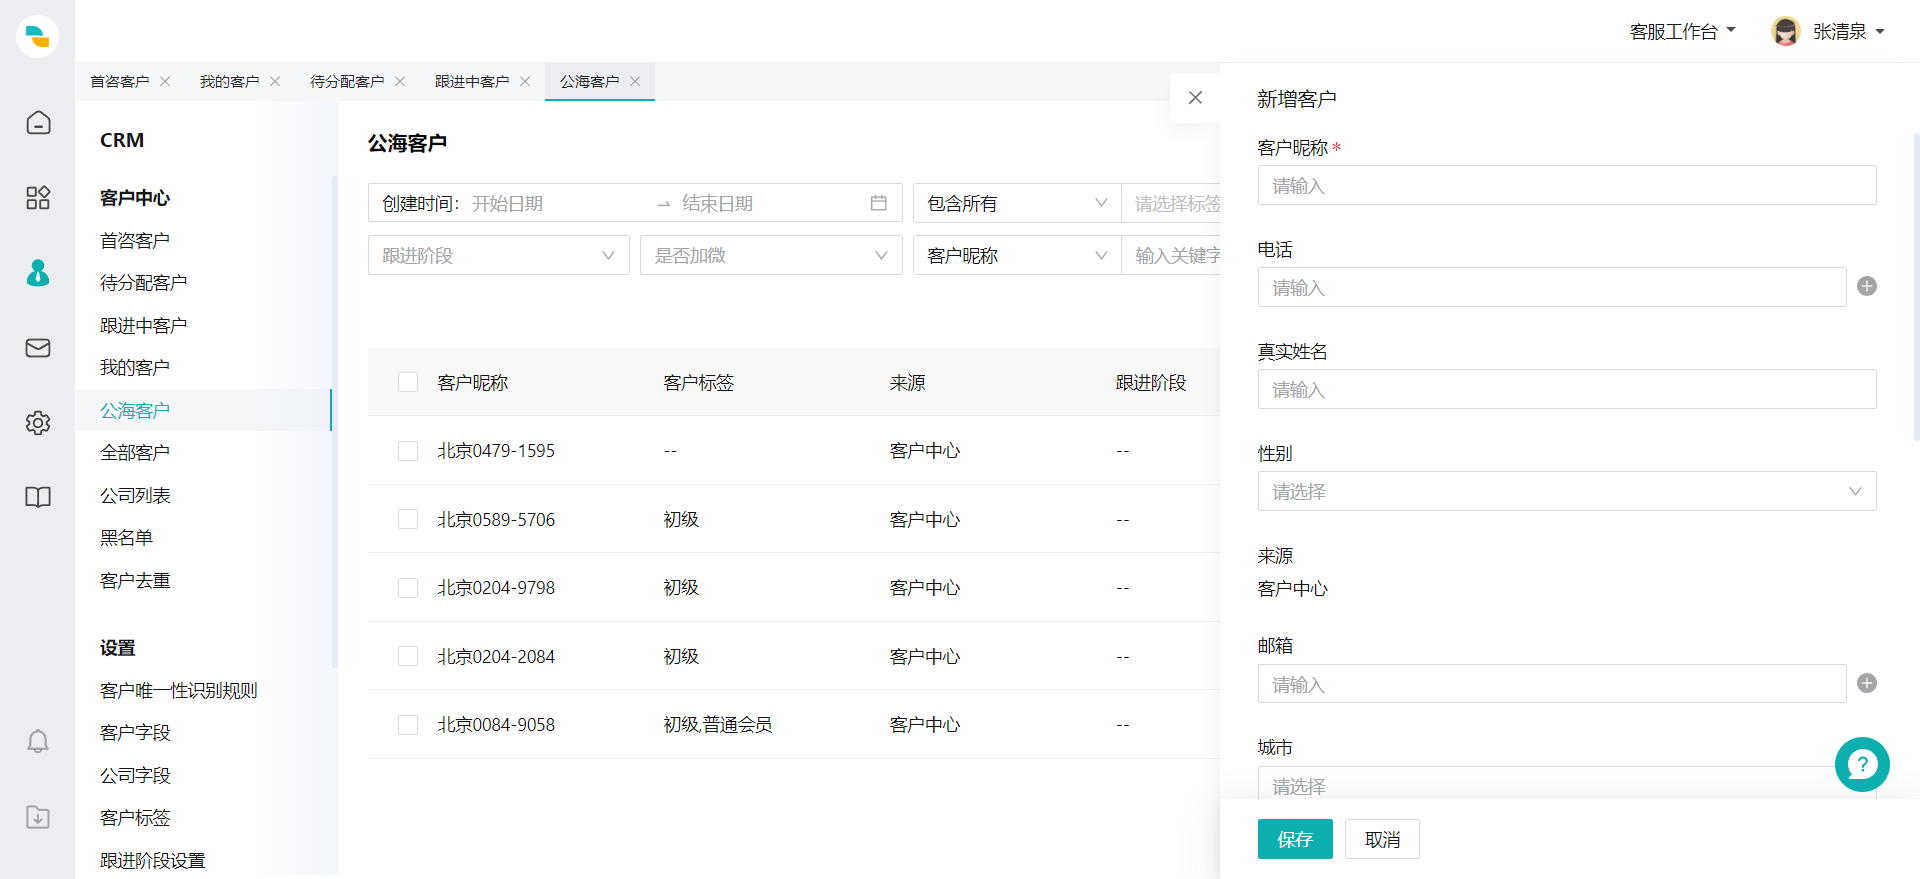Open the 性别 select dropdown

coord(1567,491)
